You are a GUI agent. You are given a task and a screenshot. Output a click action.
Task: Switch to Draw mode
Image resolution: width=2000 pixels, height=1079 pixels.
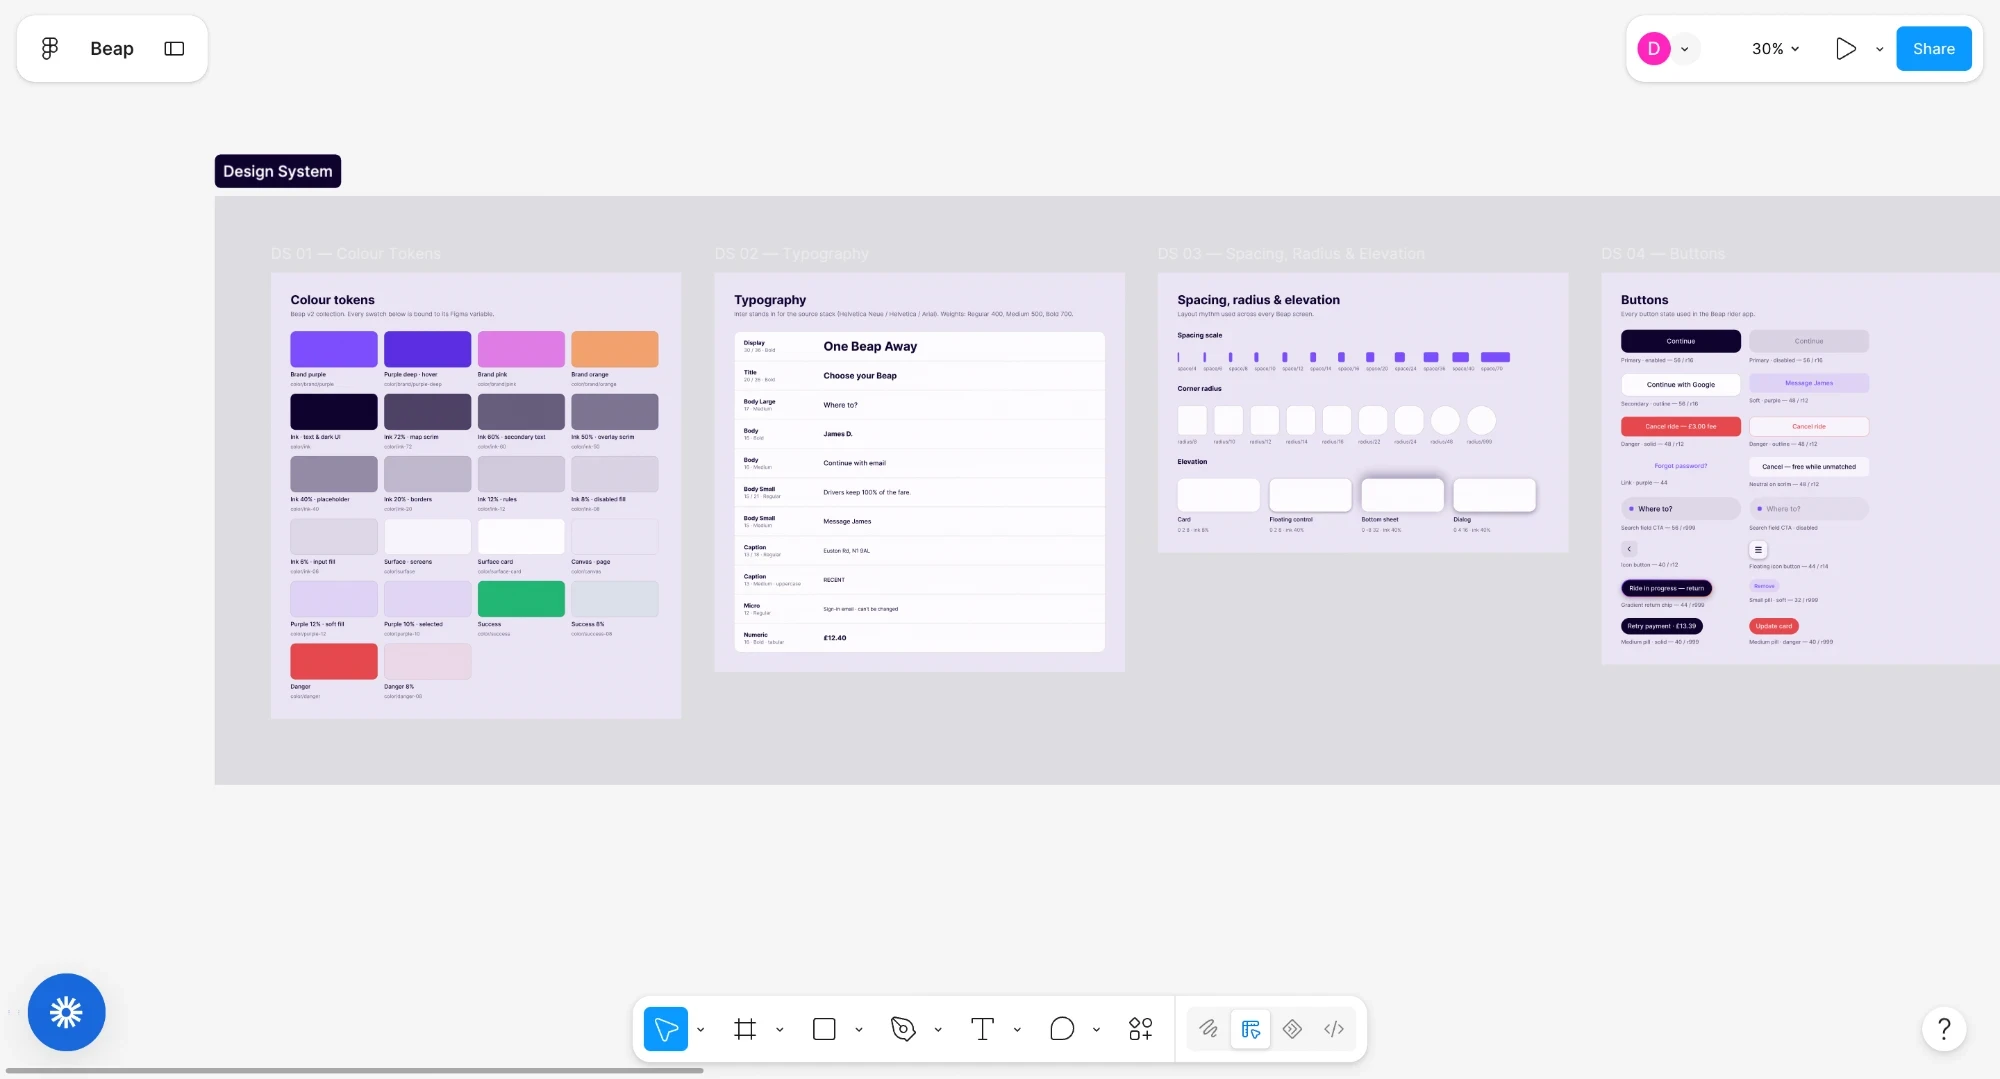pyautogui.click(x=1209, y=1029)
